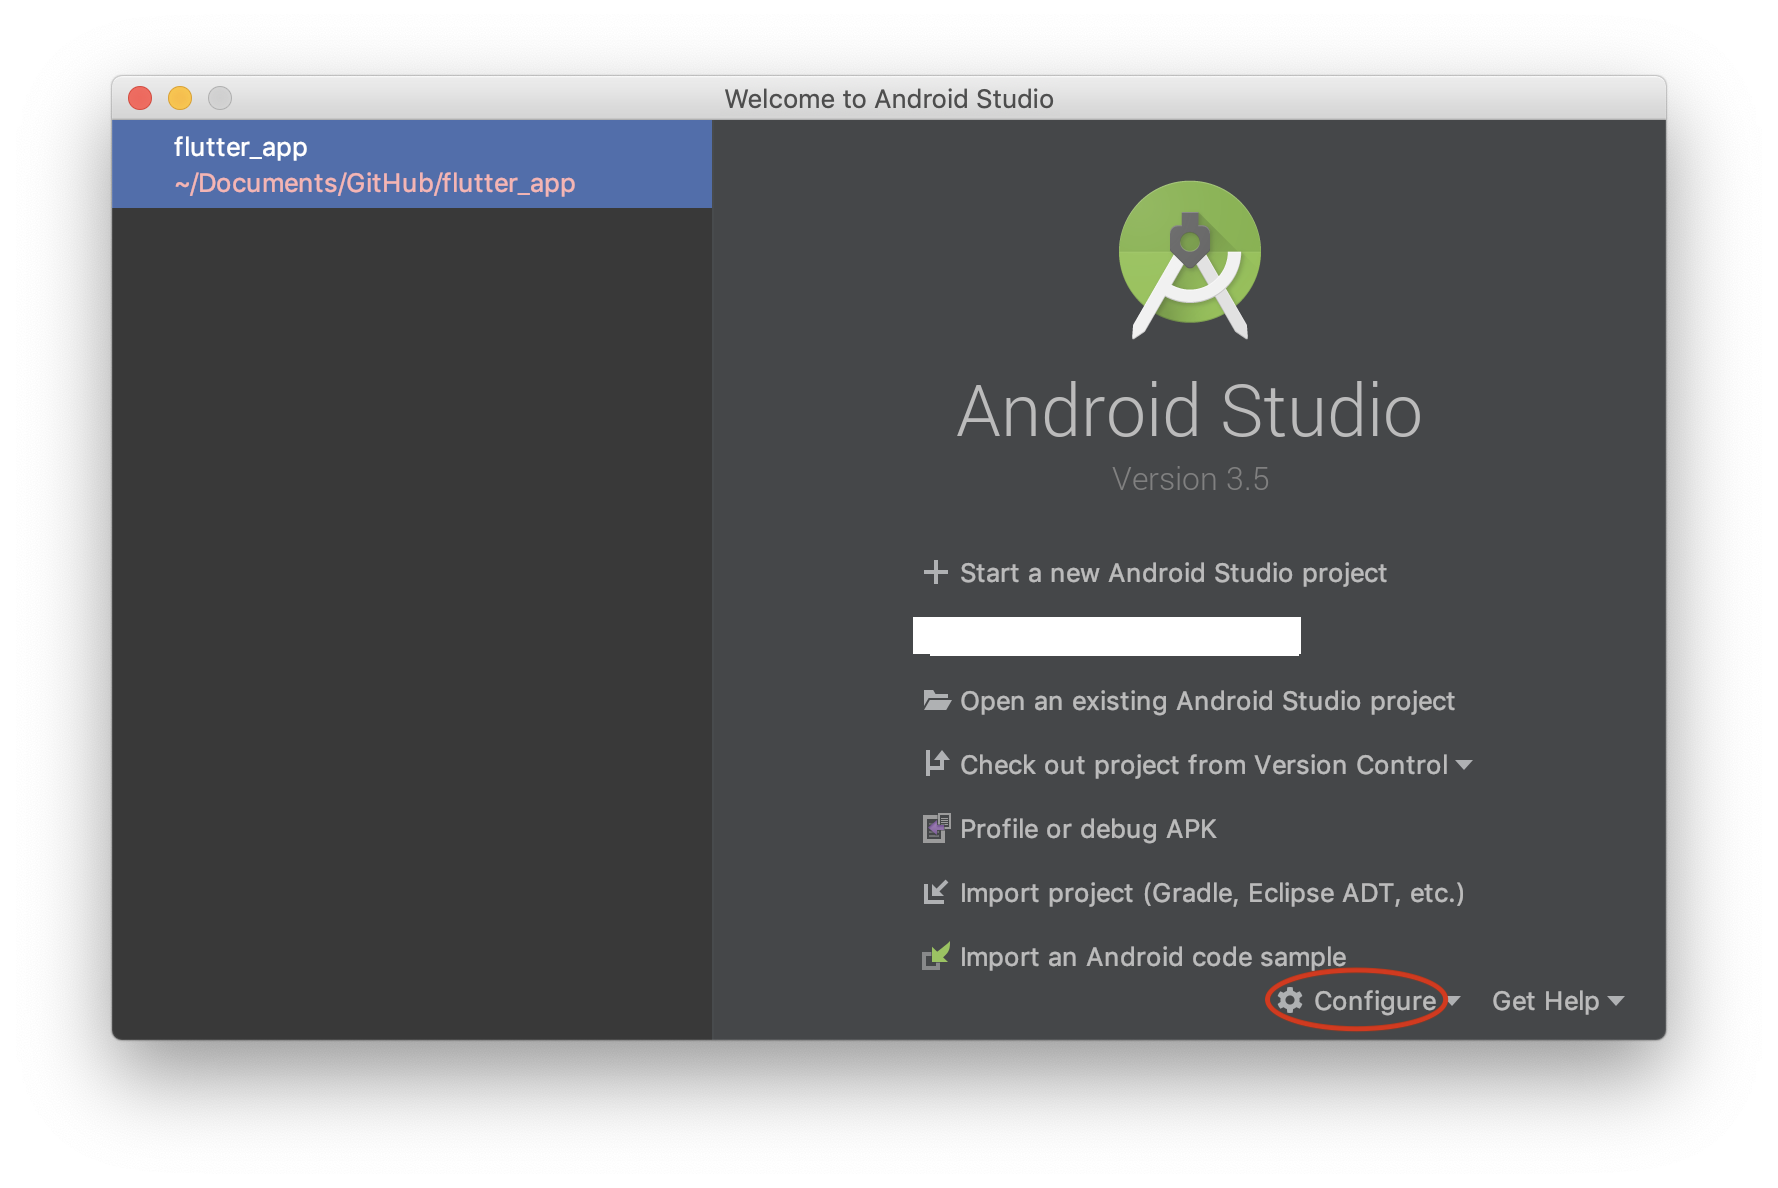Open the flutter_app recent project
Image resolution: width=1778 pixels, height=1188 pixels.
click(x=412, y=164)
